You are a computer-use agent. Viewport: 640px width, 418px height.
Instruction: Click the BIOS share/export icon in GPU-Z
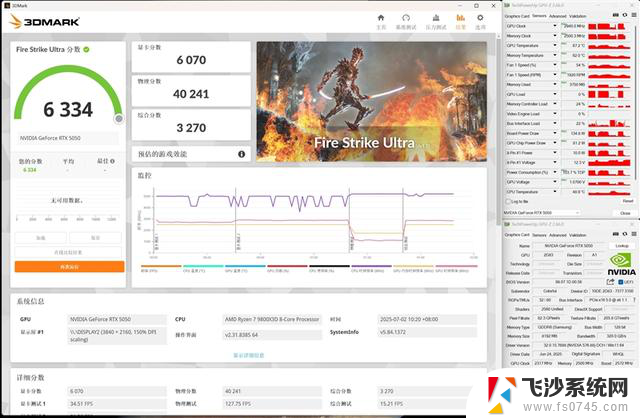(x=610, y=282)
